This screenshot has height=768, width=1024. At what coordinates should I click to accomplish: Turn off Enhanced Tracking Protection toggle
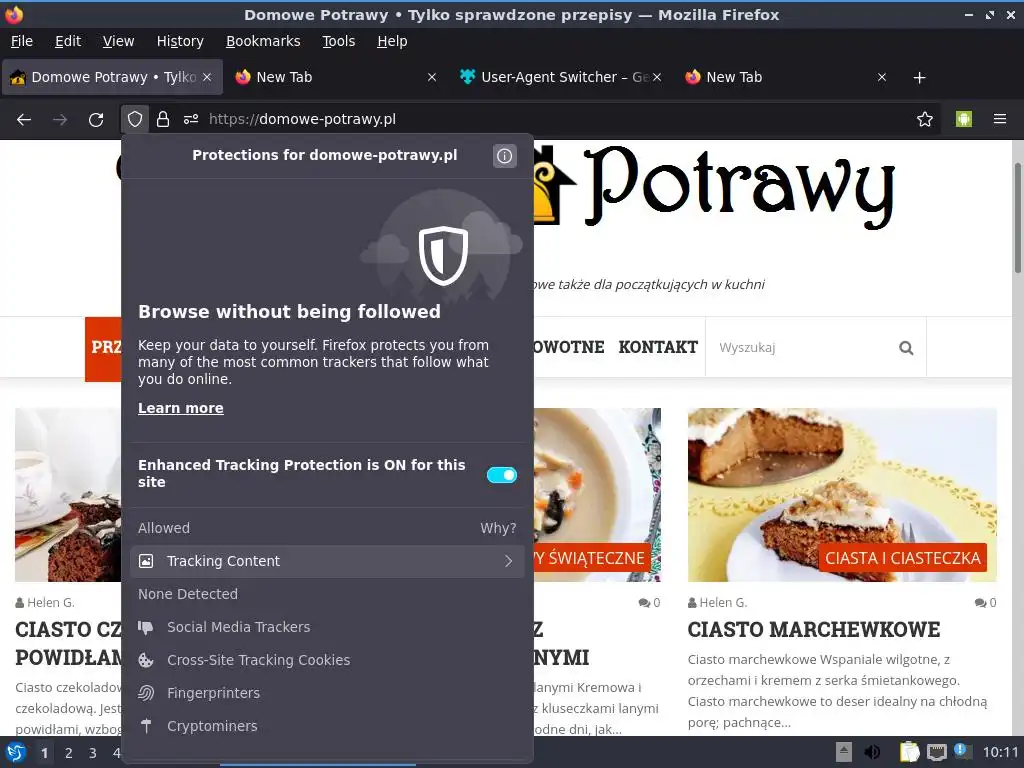pyautogui.click(x=502, y=475)
